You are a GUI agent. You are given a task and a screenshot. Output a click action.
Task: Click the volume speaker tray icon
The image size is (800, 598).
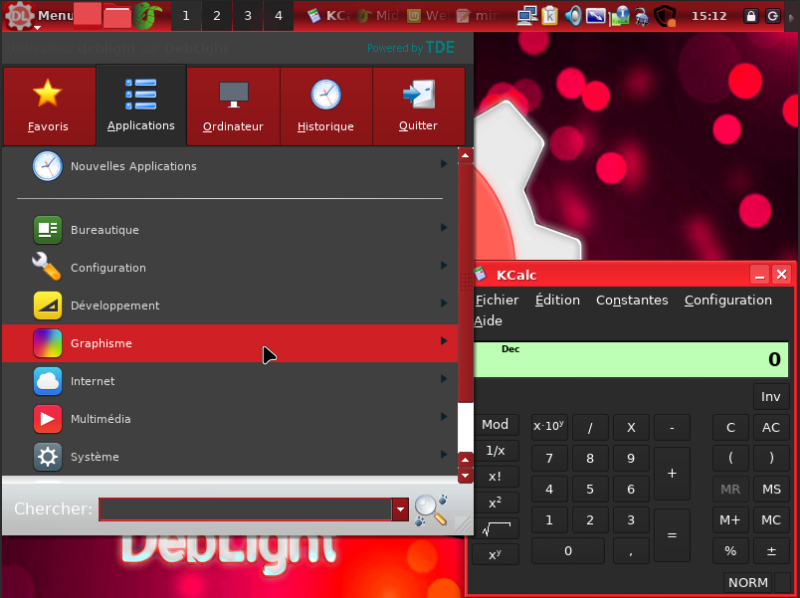pos(573,16)
